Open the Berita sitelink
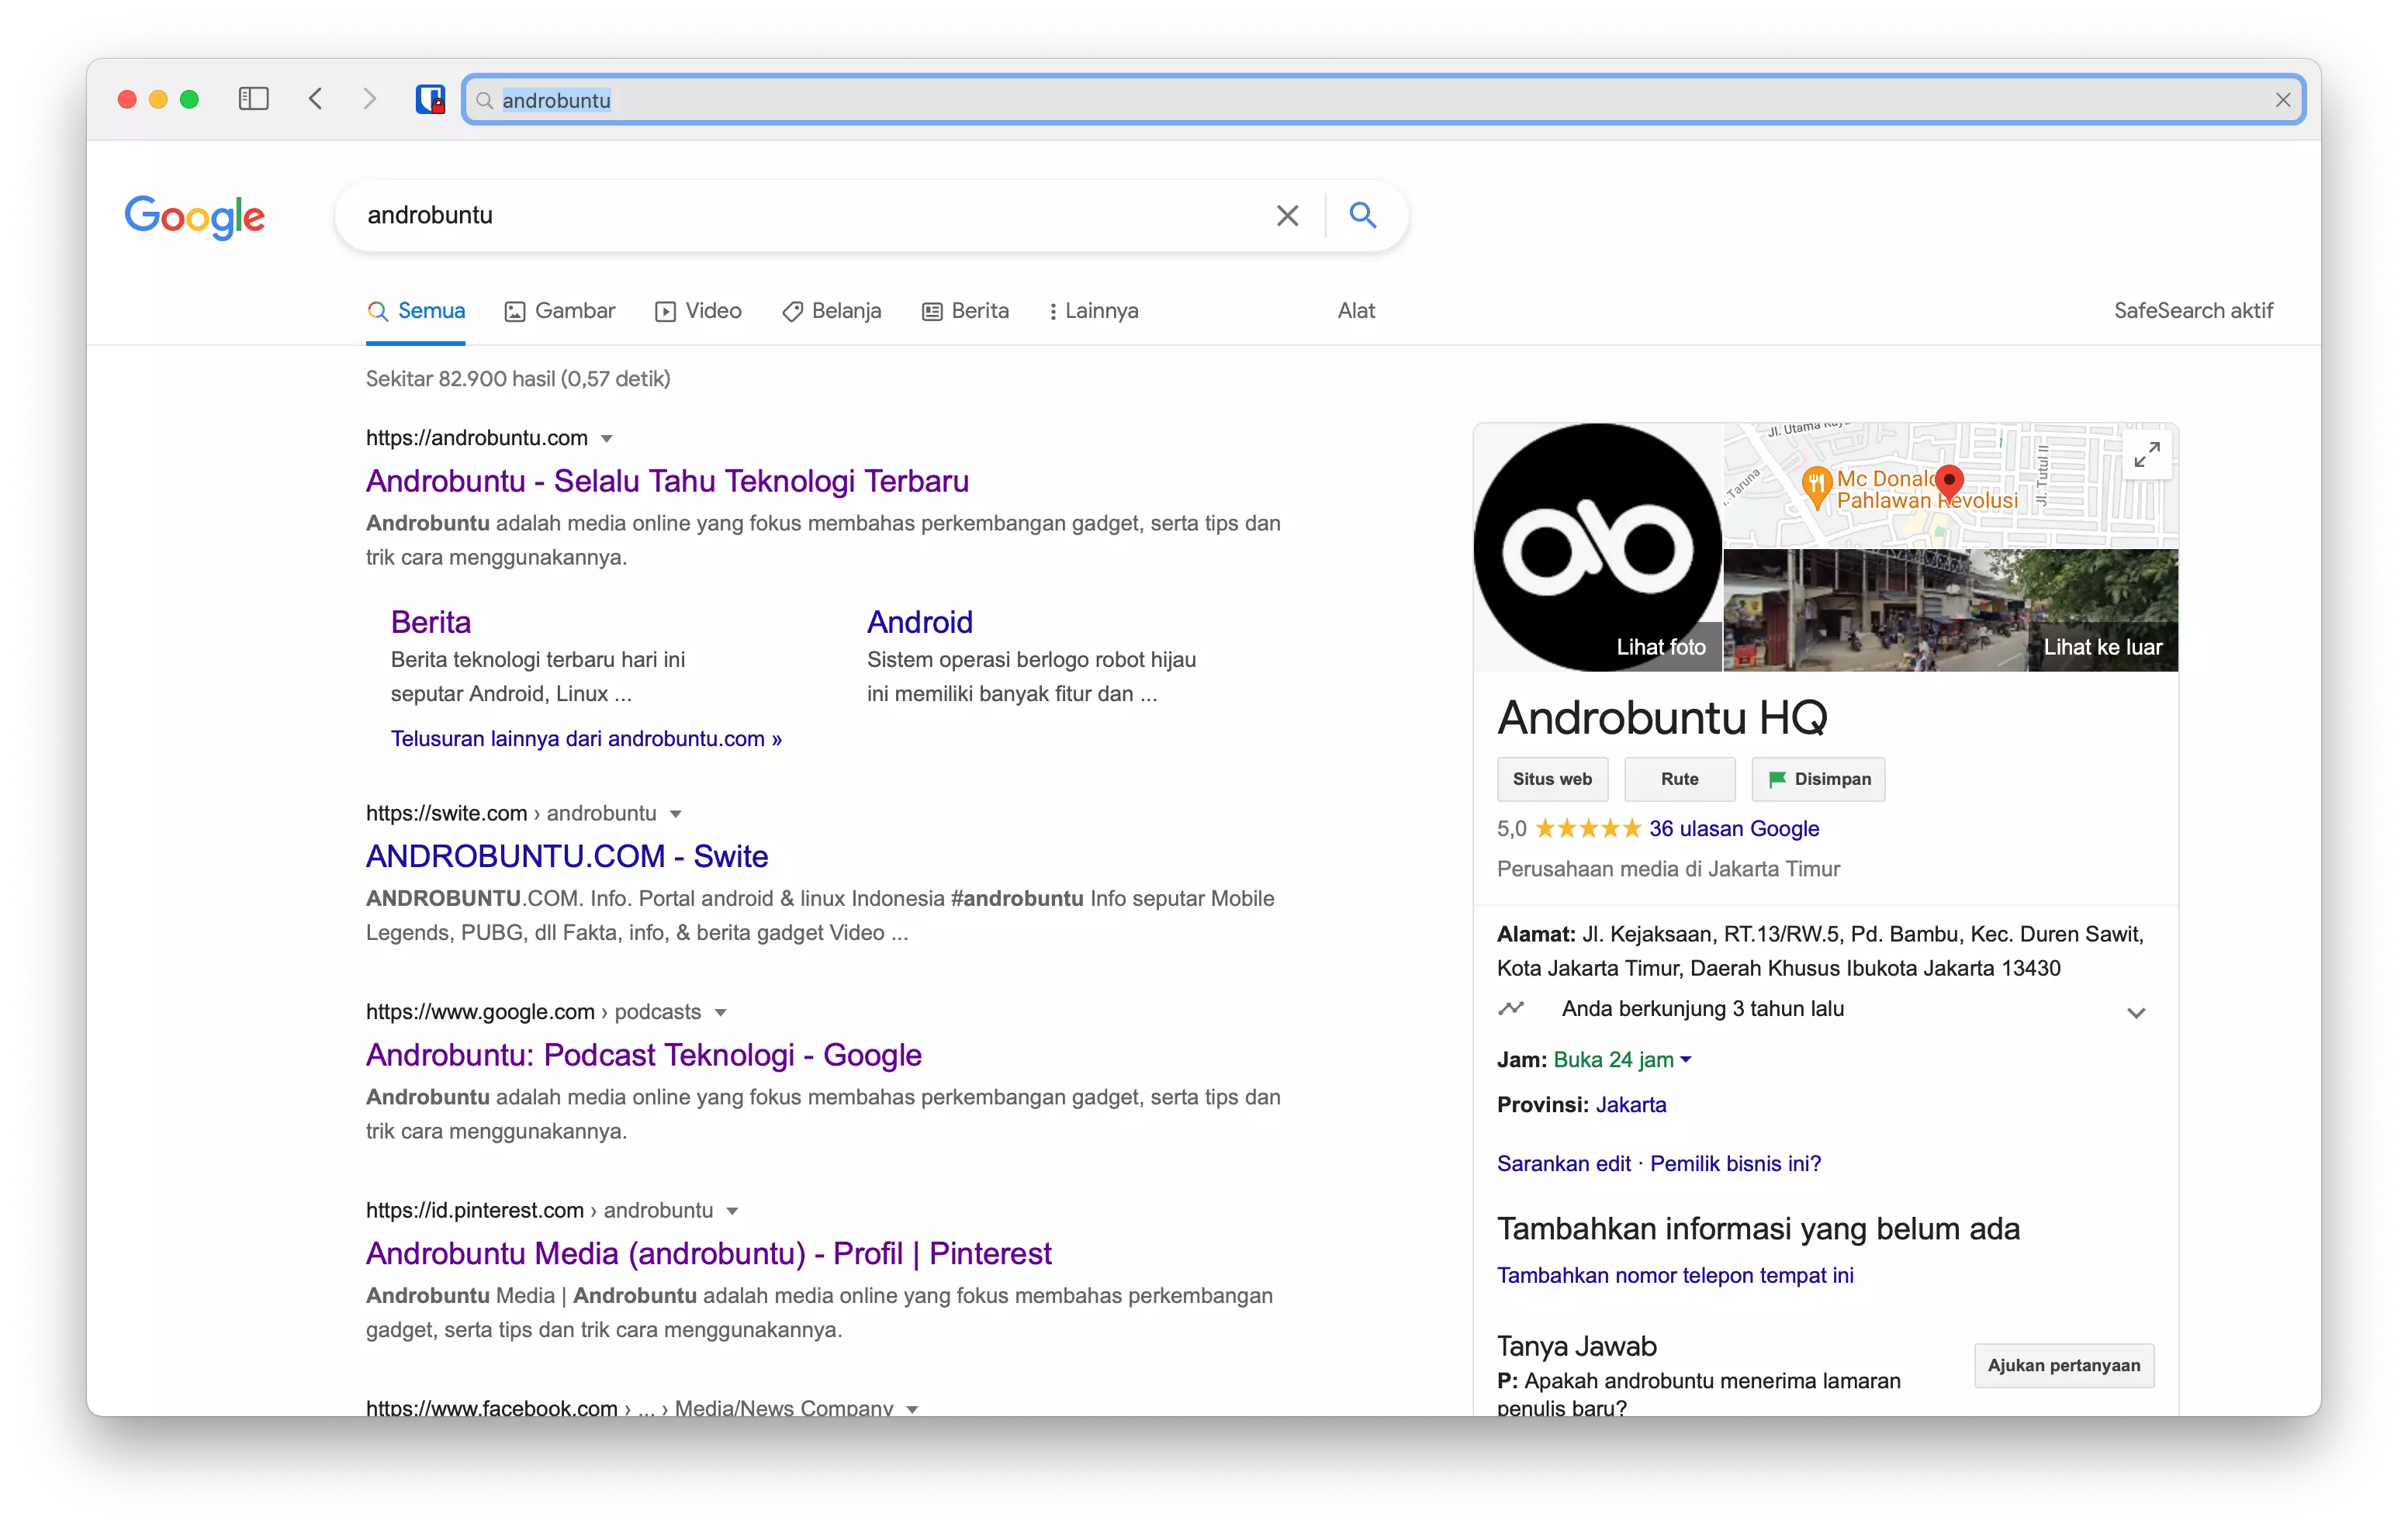2408x1531 pixels. coord(430,622)
